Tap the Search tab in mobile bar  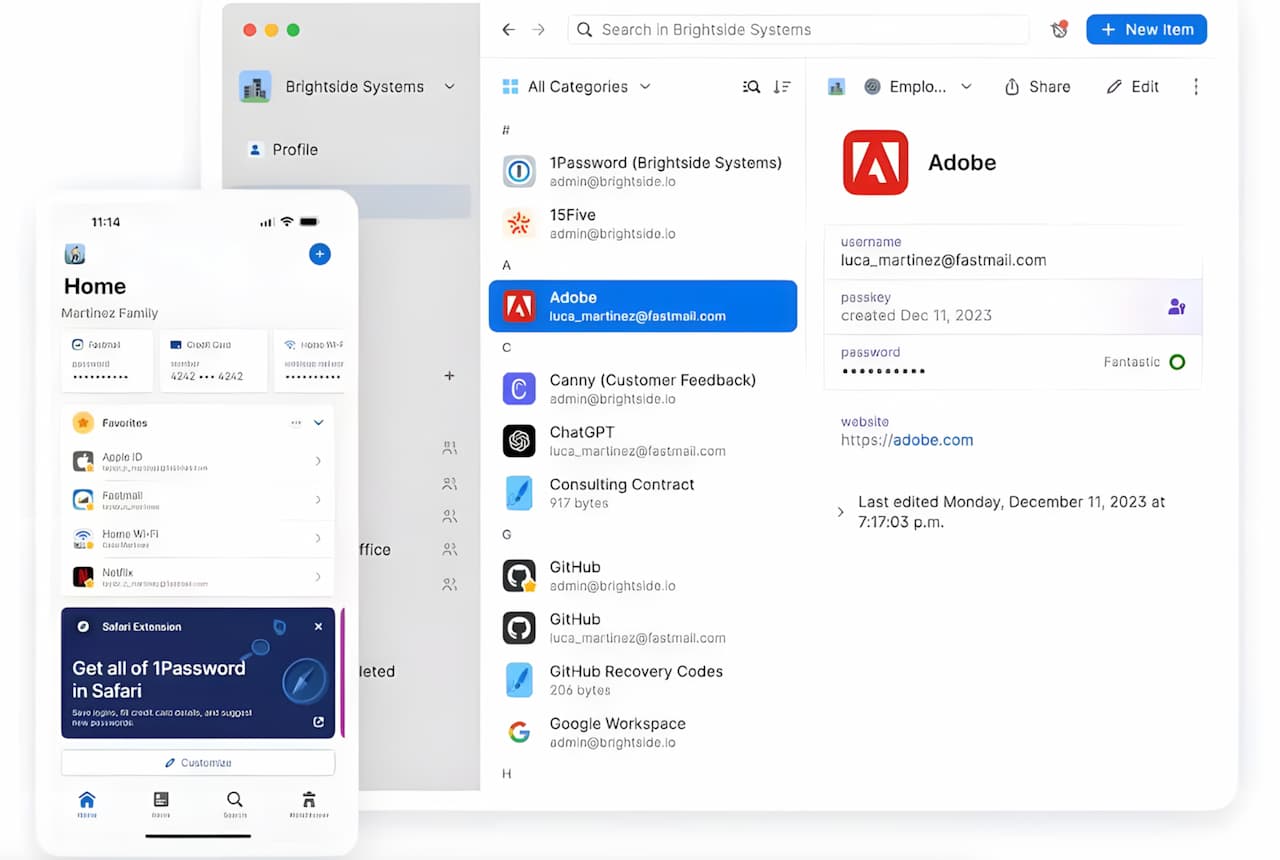coord(234,803)
